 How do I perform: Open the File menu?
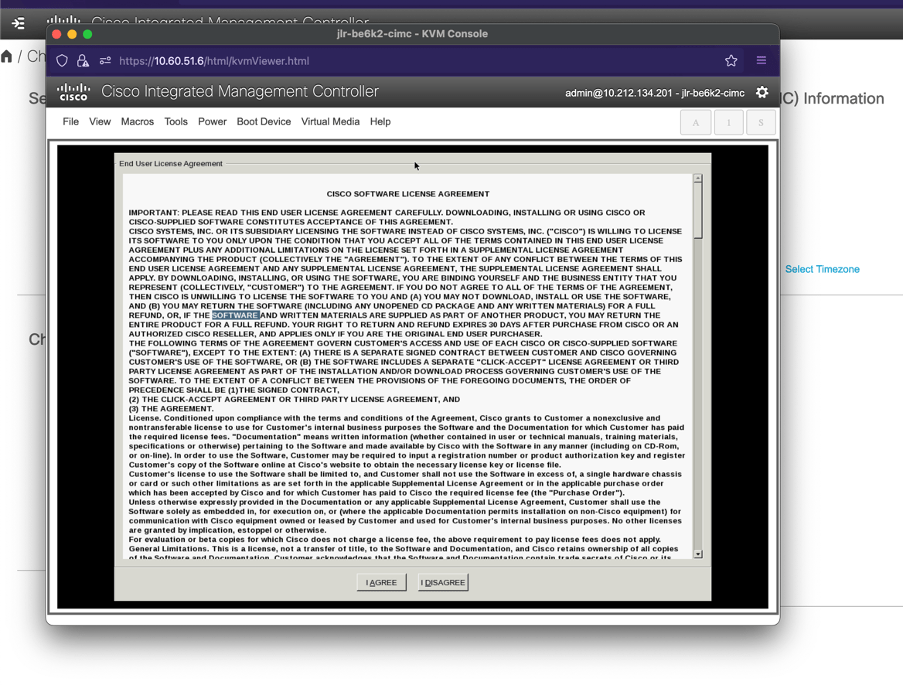70,122
